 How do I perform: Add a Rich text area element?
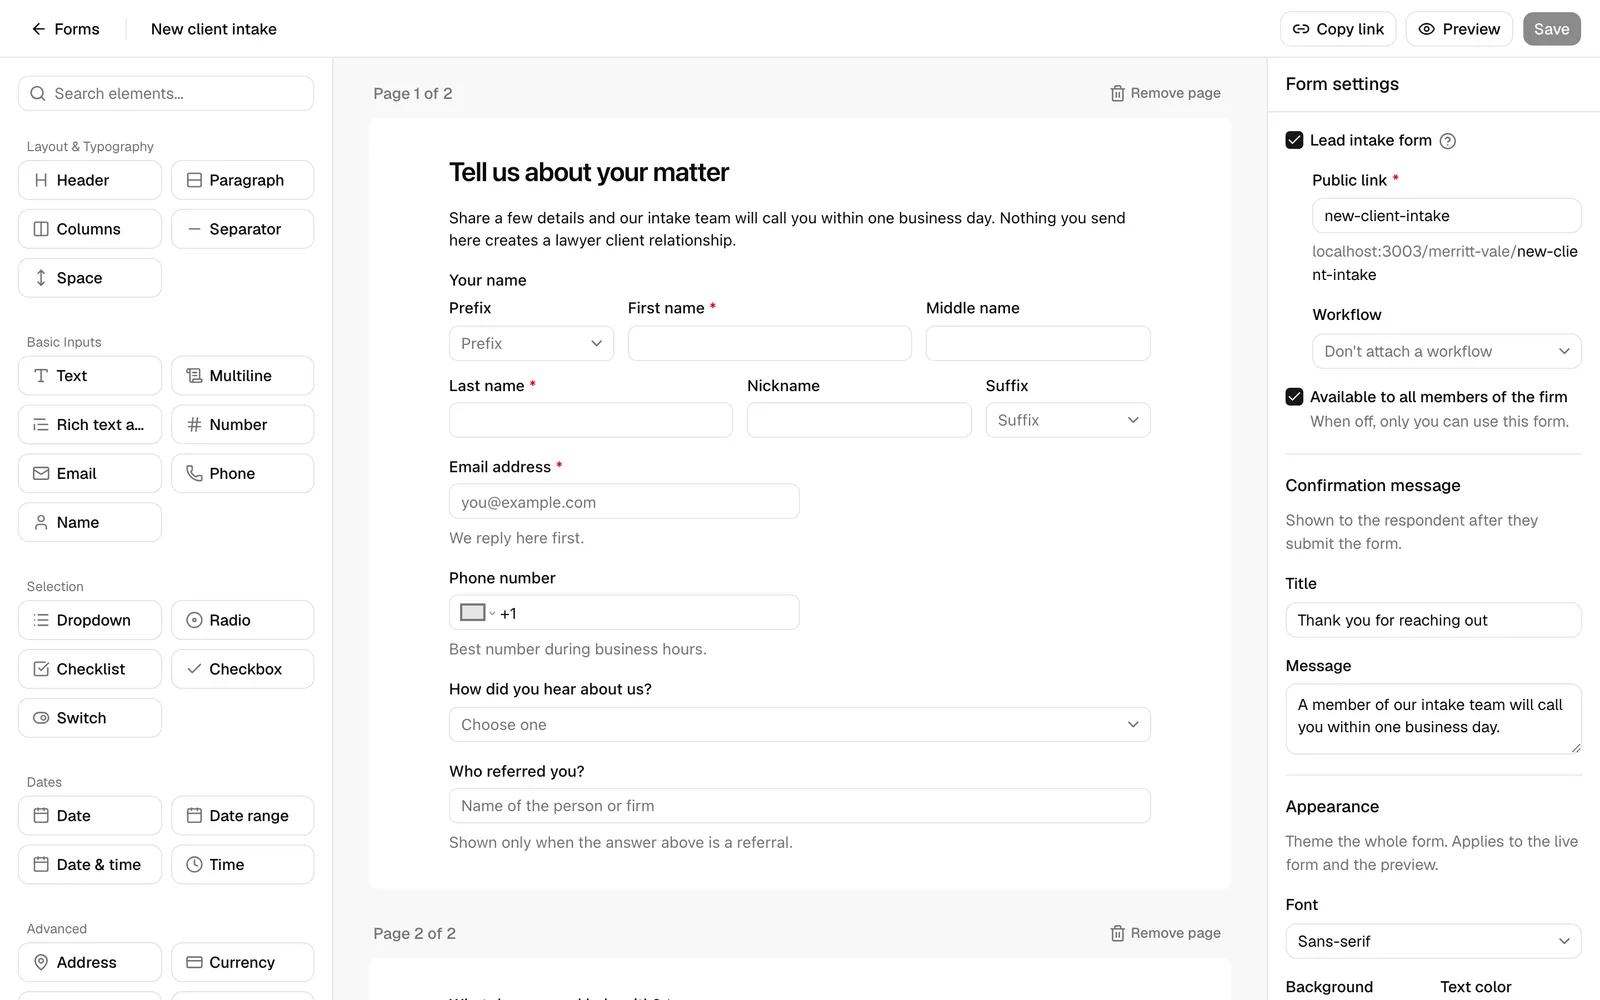pos(90,425)
